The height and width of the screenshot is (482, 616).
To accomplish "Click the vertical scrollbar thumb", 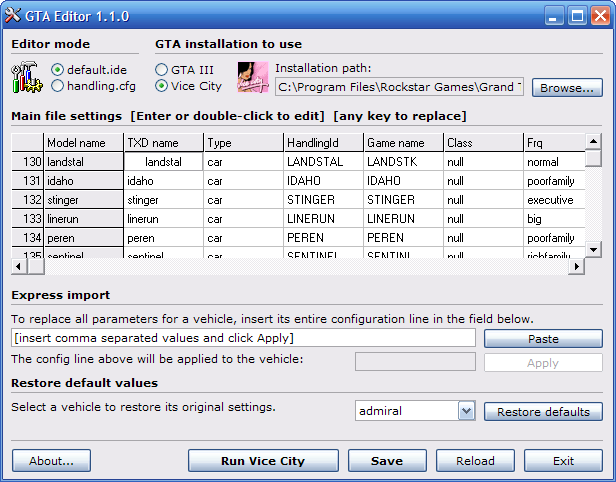I will click(593, 158).
